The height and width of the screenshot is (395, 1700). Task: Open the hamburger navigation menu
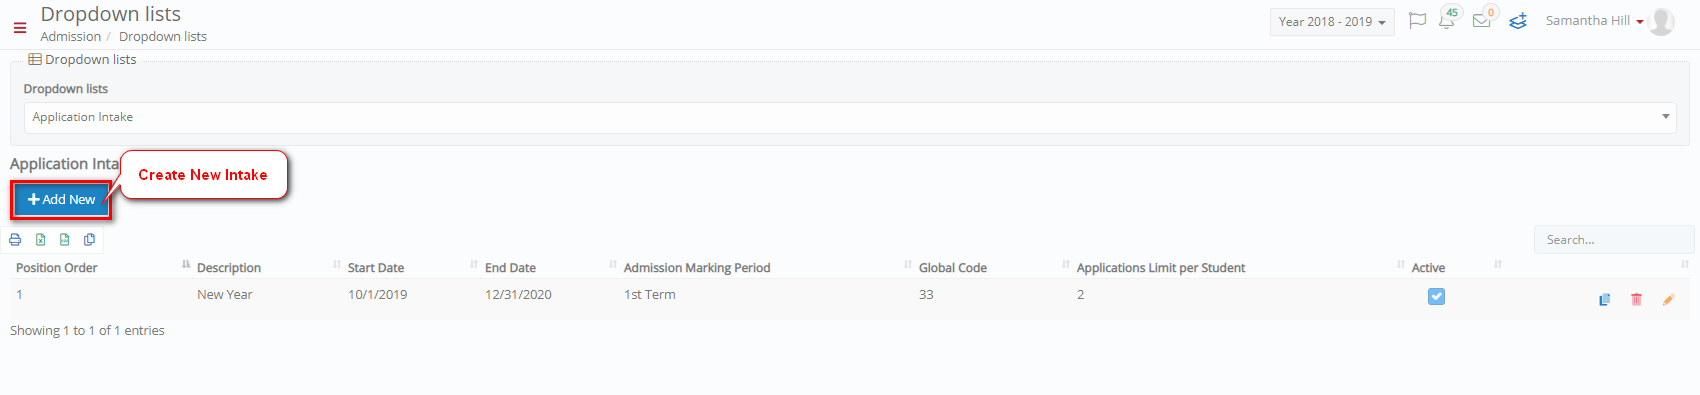(x=19, y=28)
